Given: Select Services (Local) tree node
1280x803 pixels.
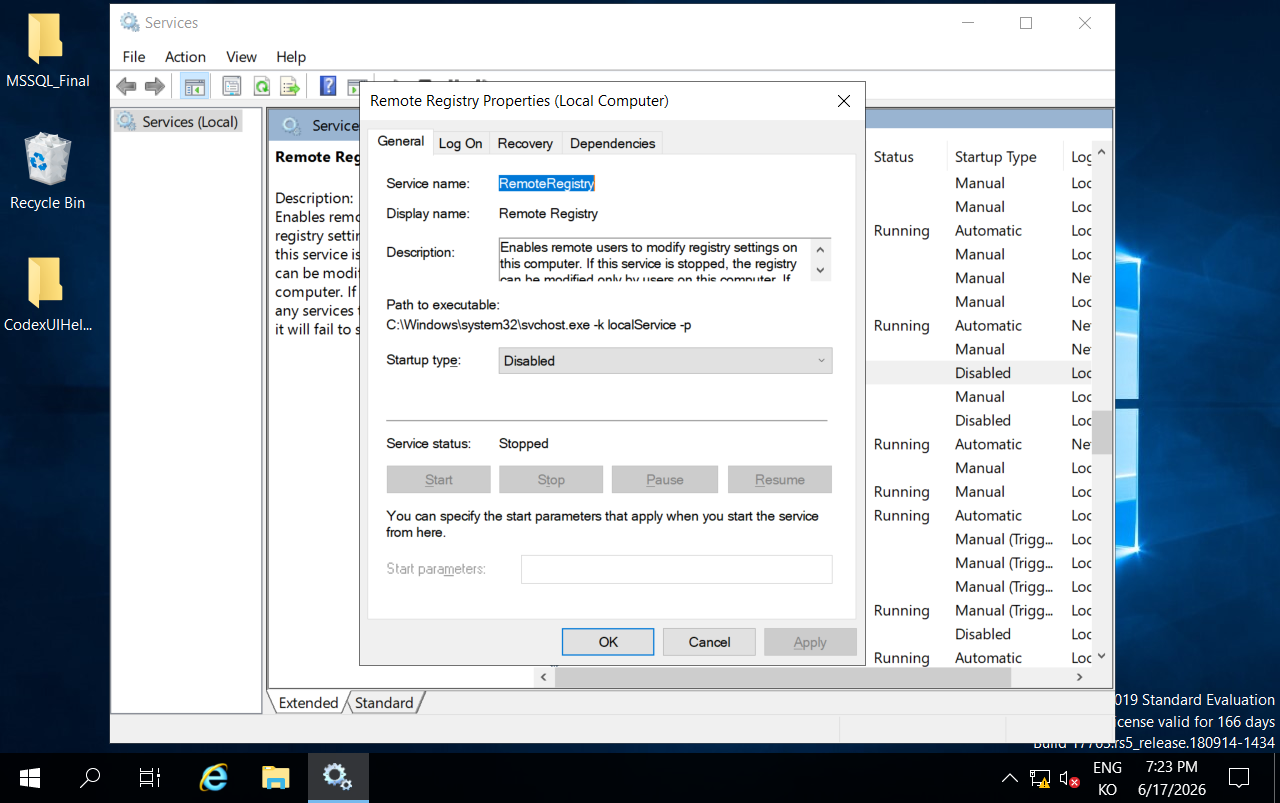Looking at the screenshot, I should pyautogui.click(x=179, y=122).
